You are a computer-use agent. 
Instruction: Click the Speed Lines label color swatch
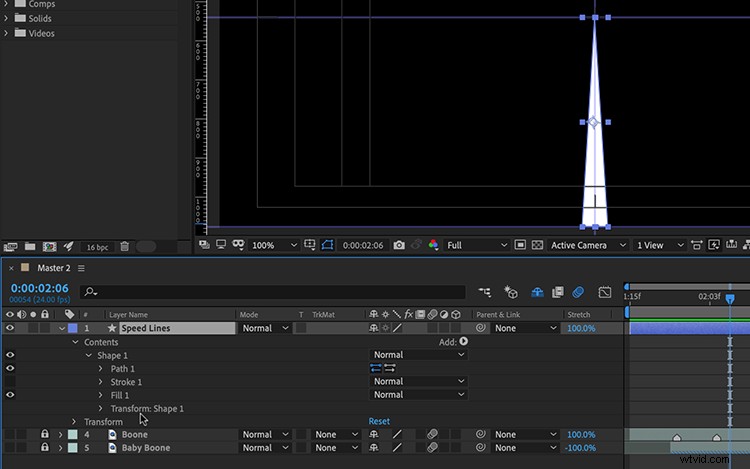point(73,328)
